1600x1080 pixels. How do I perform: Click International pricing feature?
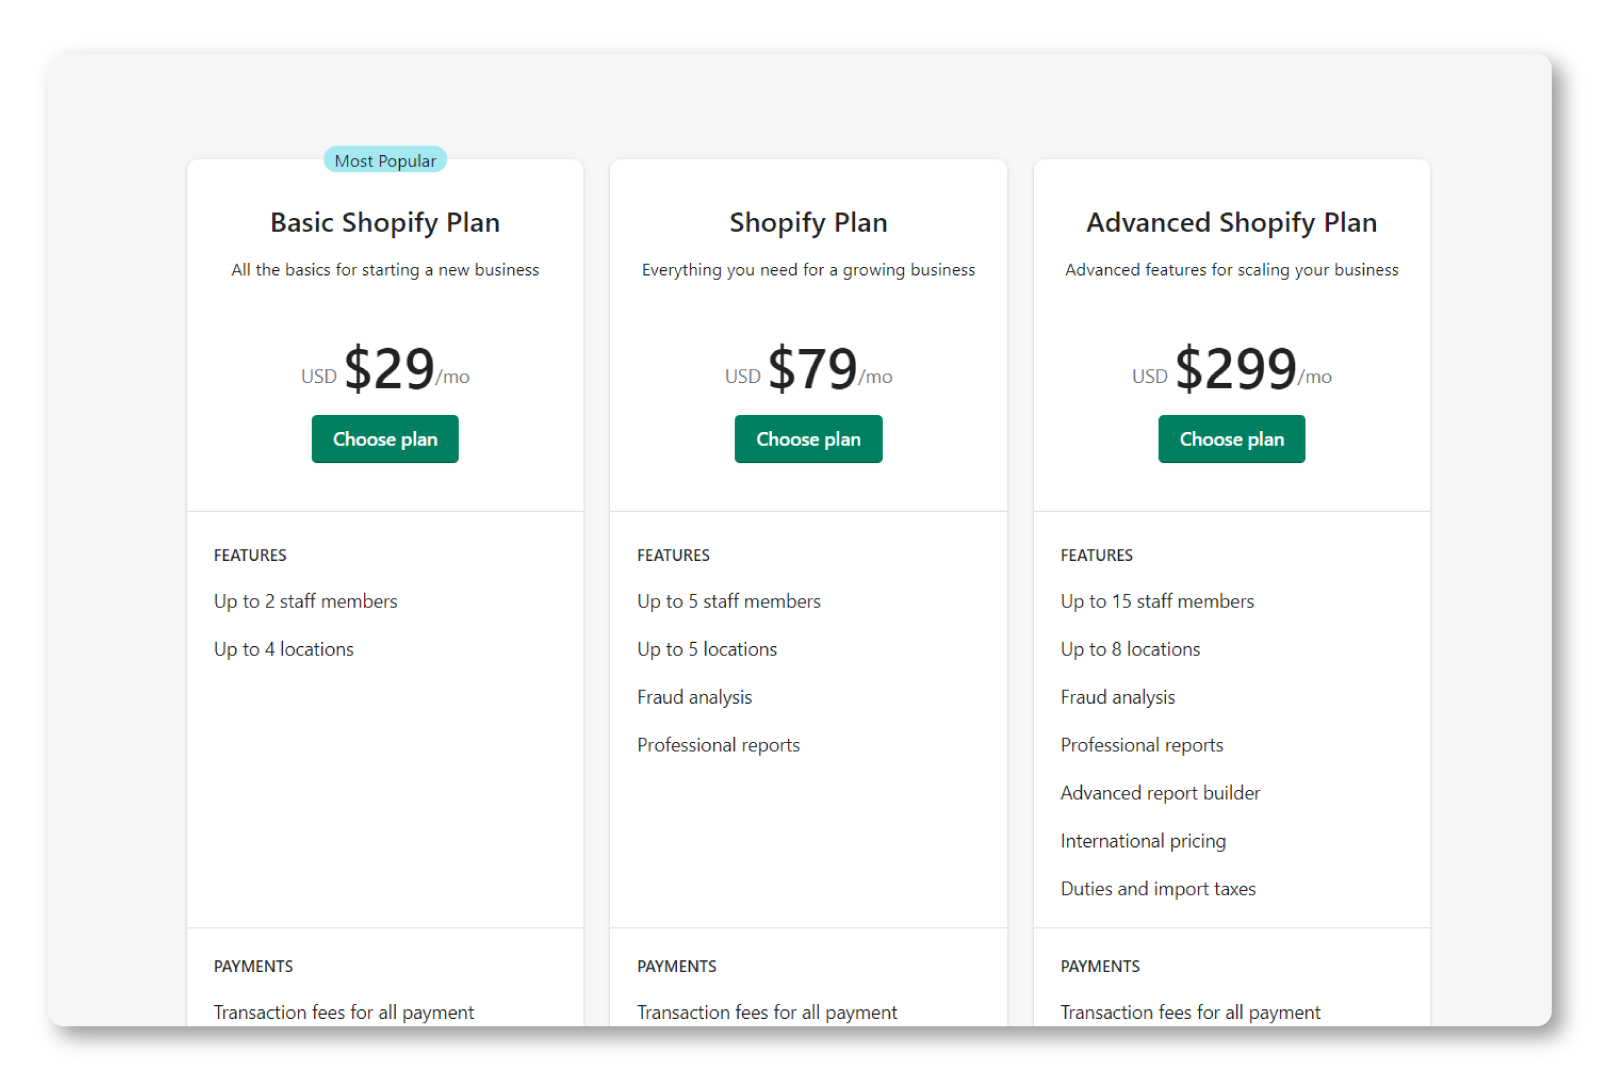coord(1143,841)
